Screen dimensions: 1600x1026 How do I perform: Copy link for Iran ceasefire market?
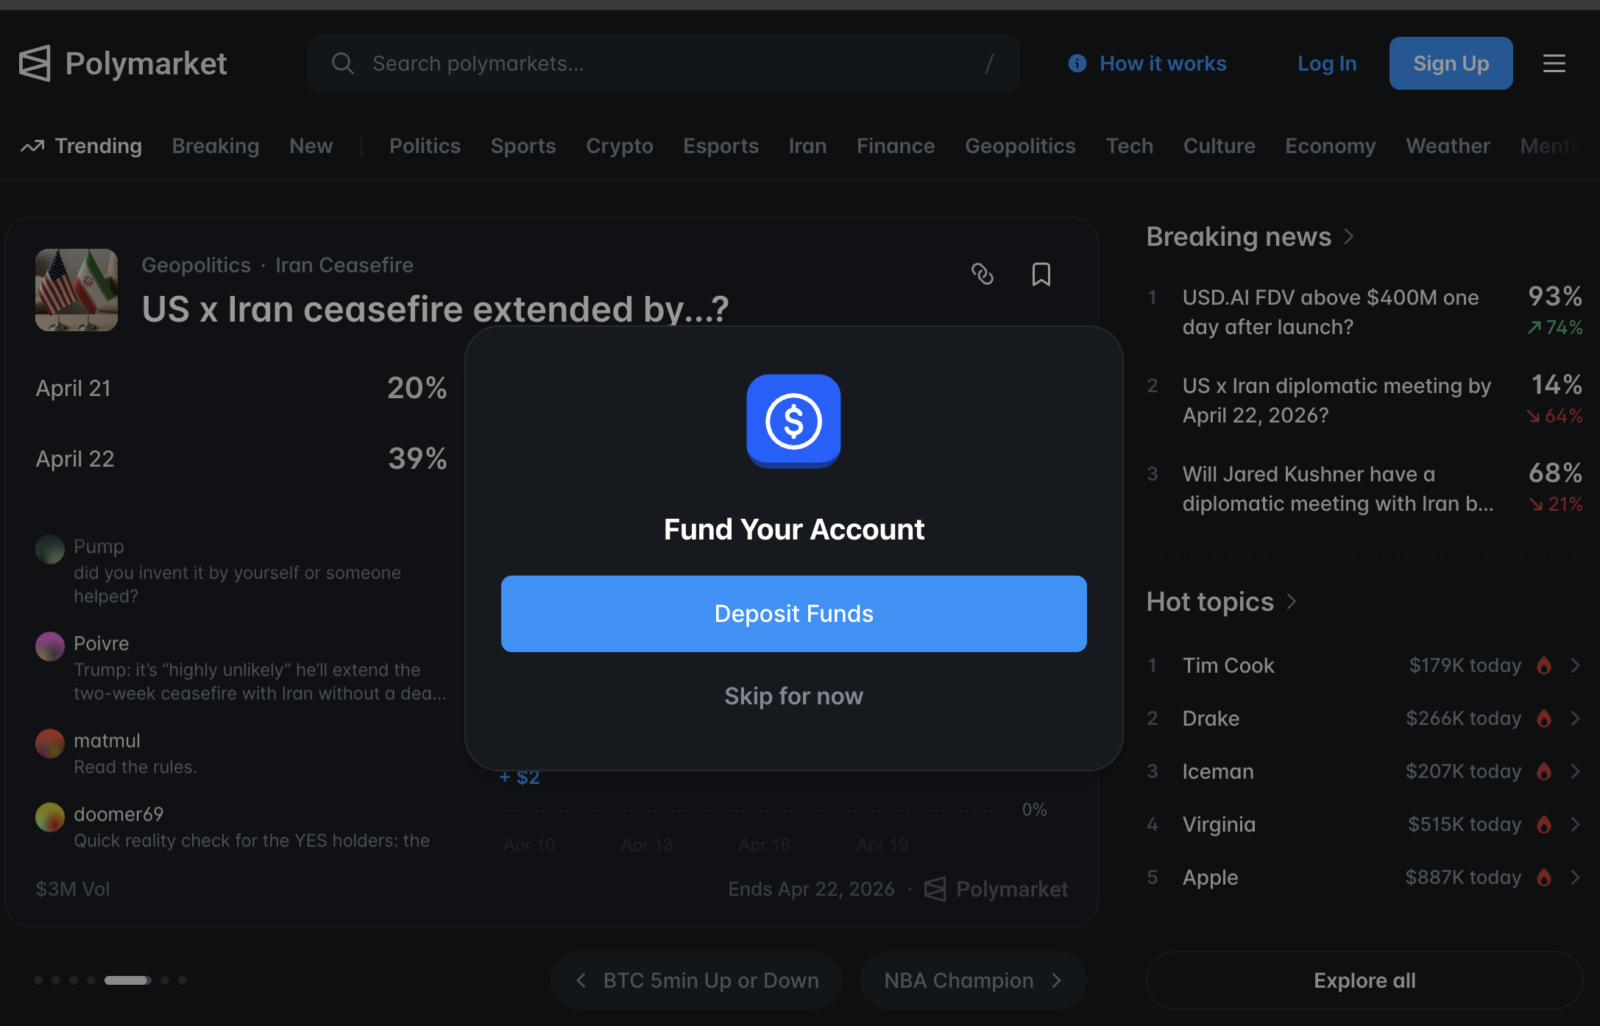(982, 274)
